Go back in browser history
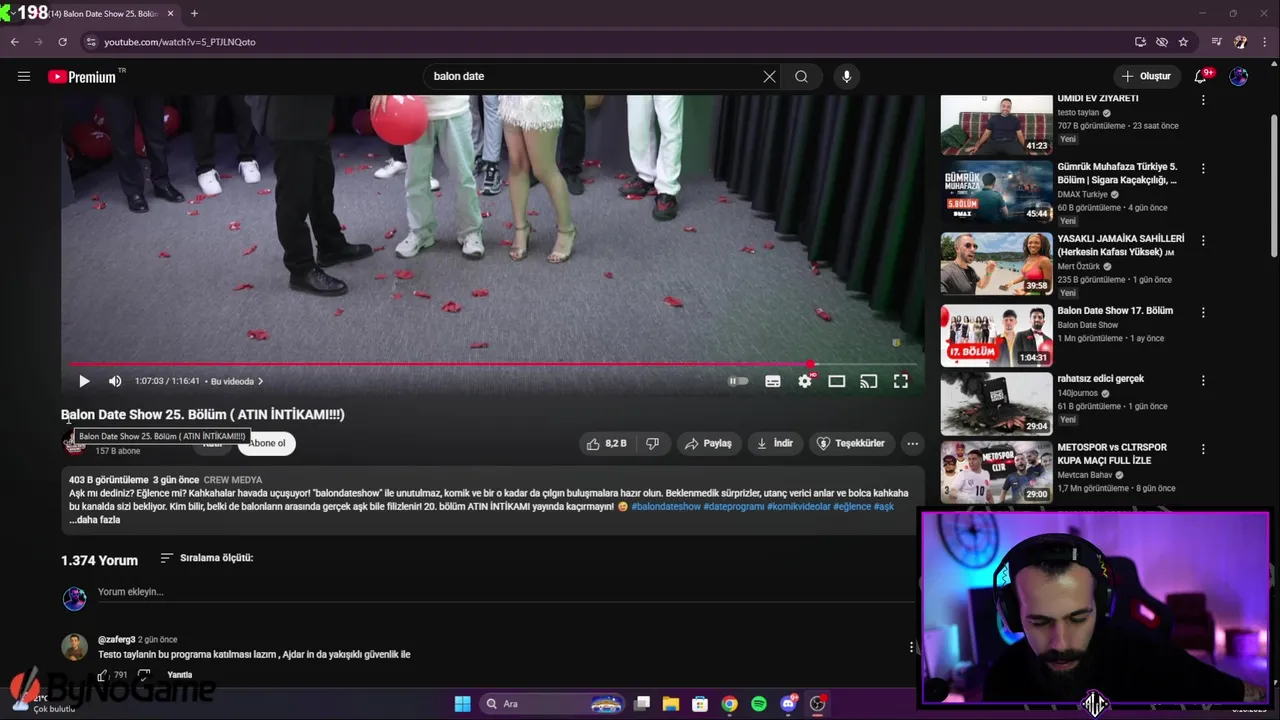Screen dimensions: 1280x720 click(x=14, y=42)
